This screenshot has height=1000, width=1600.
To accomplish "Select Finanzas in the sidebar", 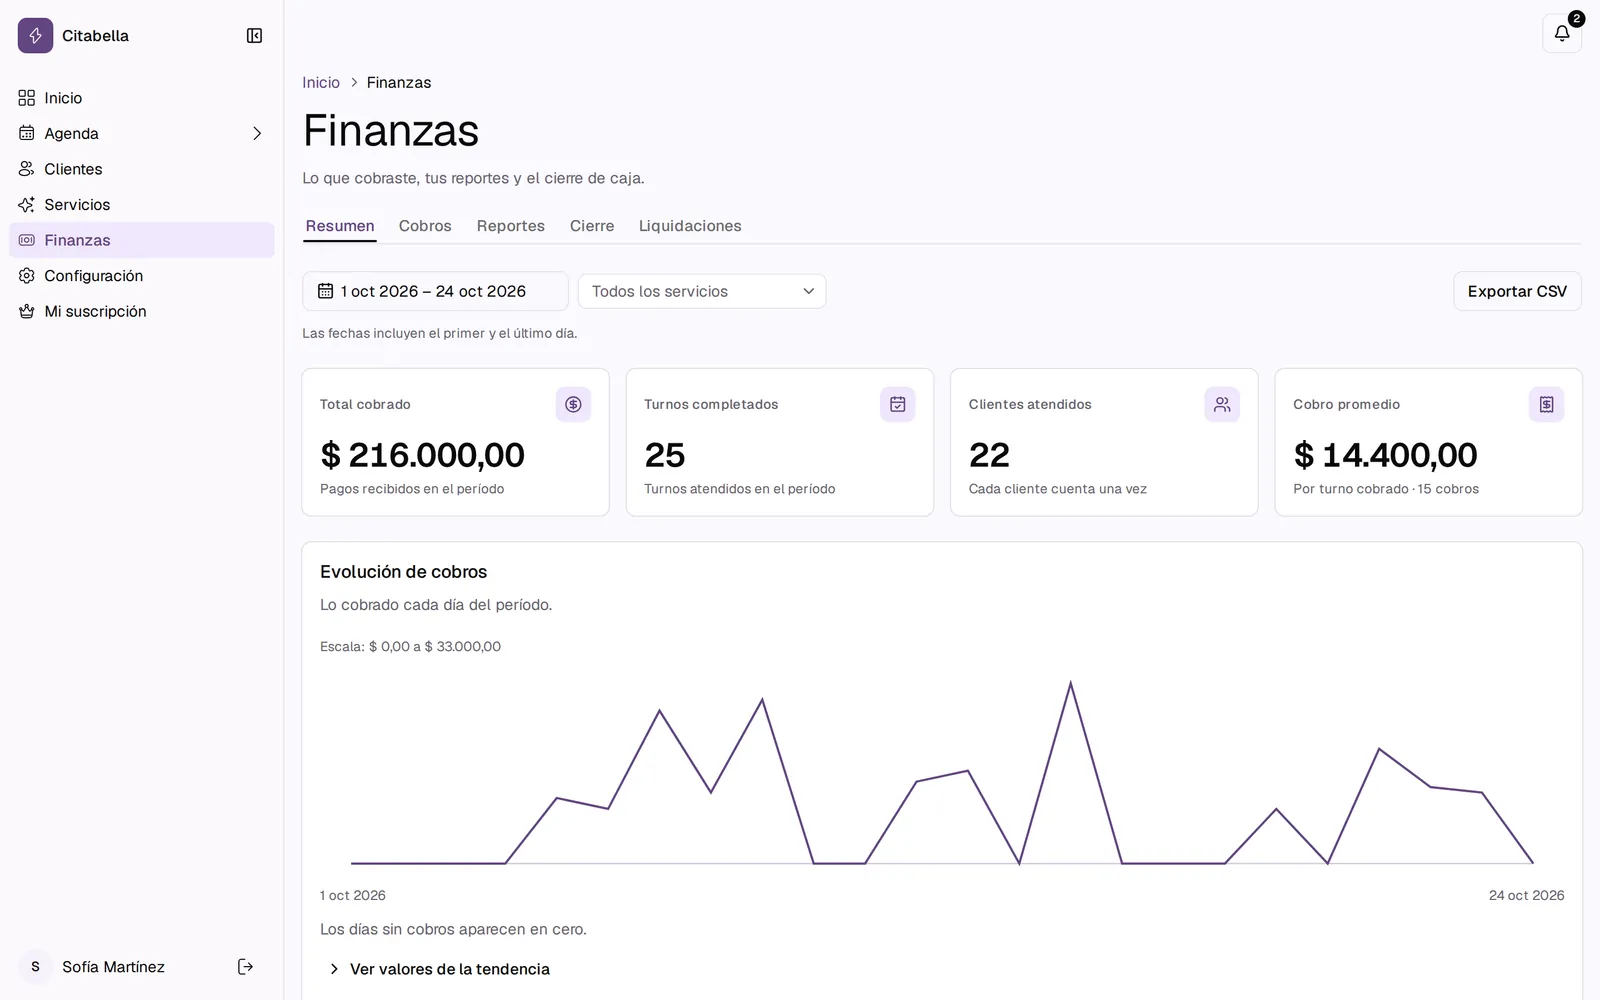I will (142, 240).
